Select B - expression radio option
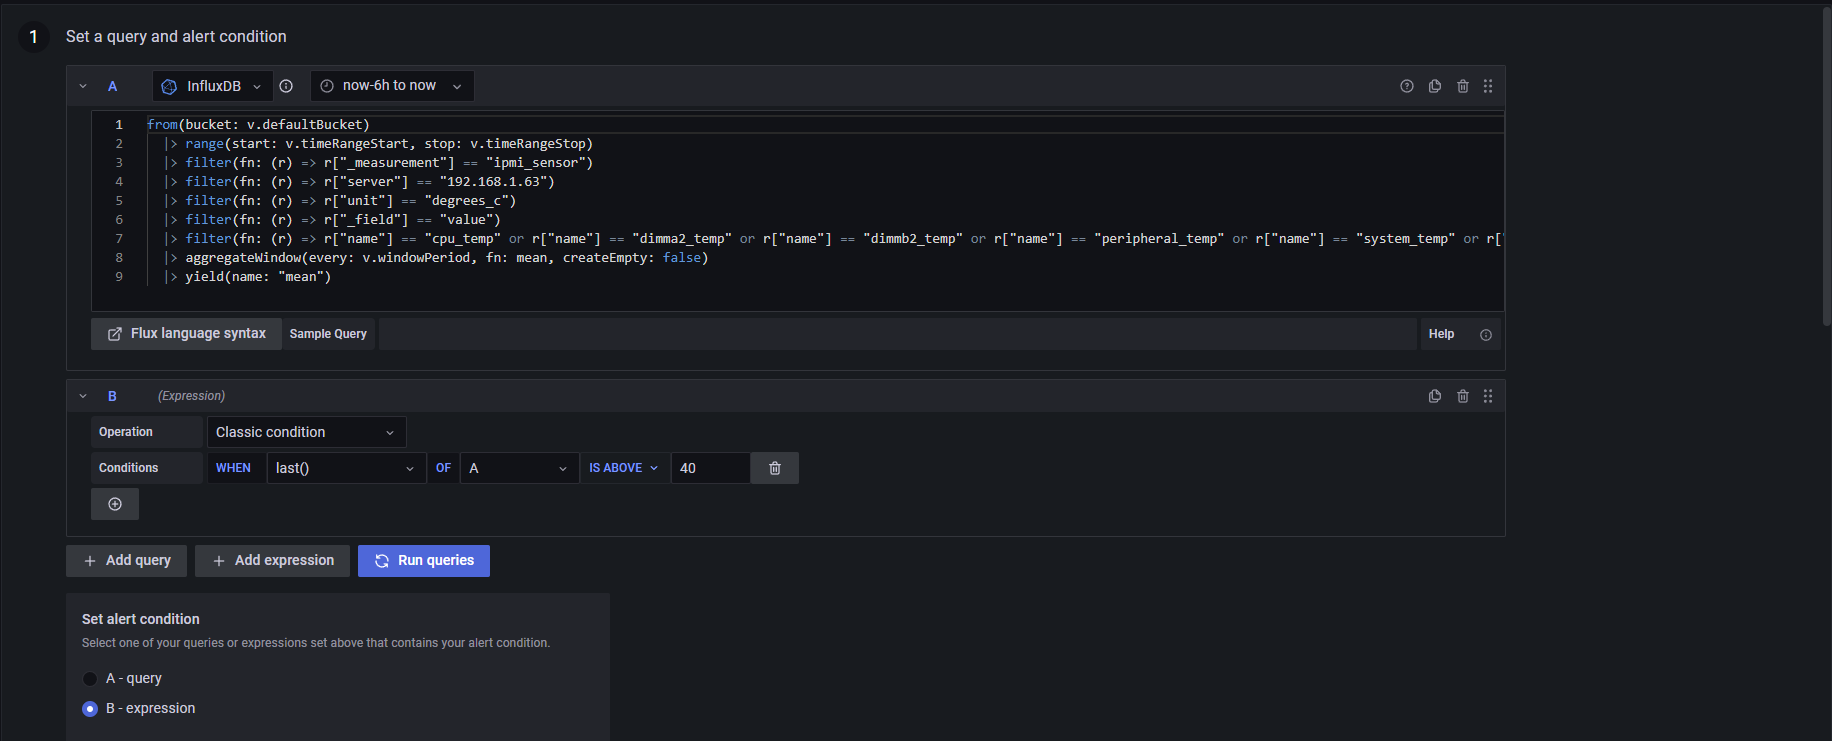The width and height of the screenshot is (1832, 741). 90,709
